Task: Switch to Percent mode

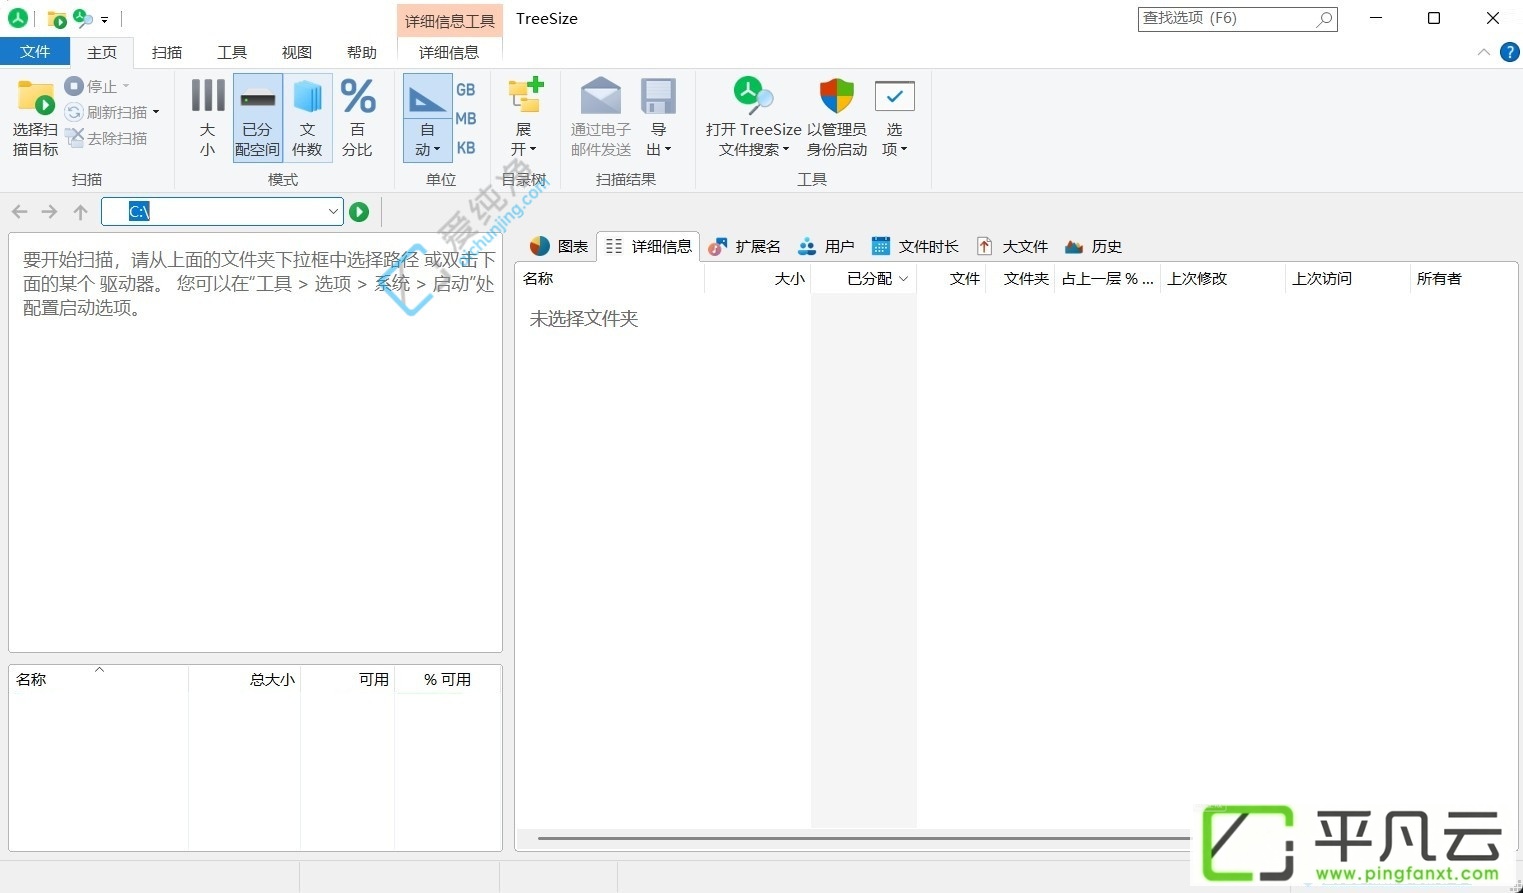Action: (x=357, y=118)
